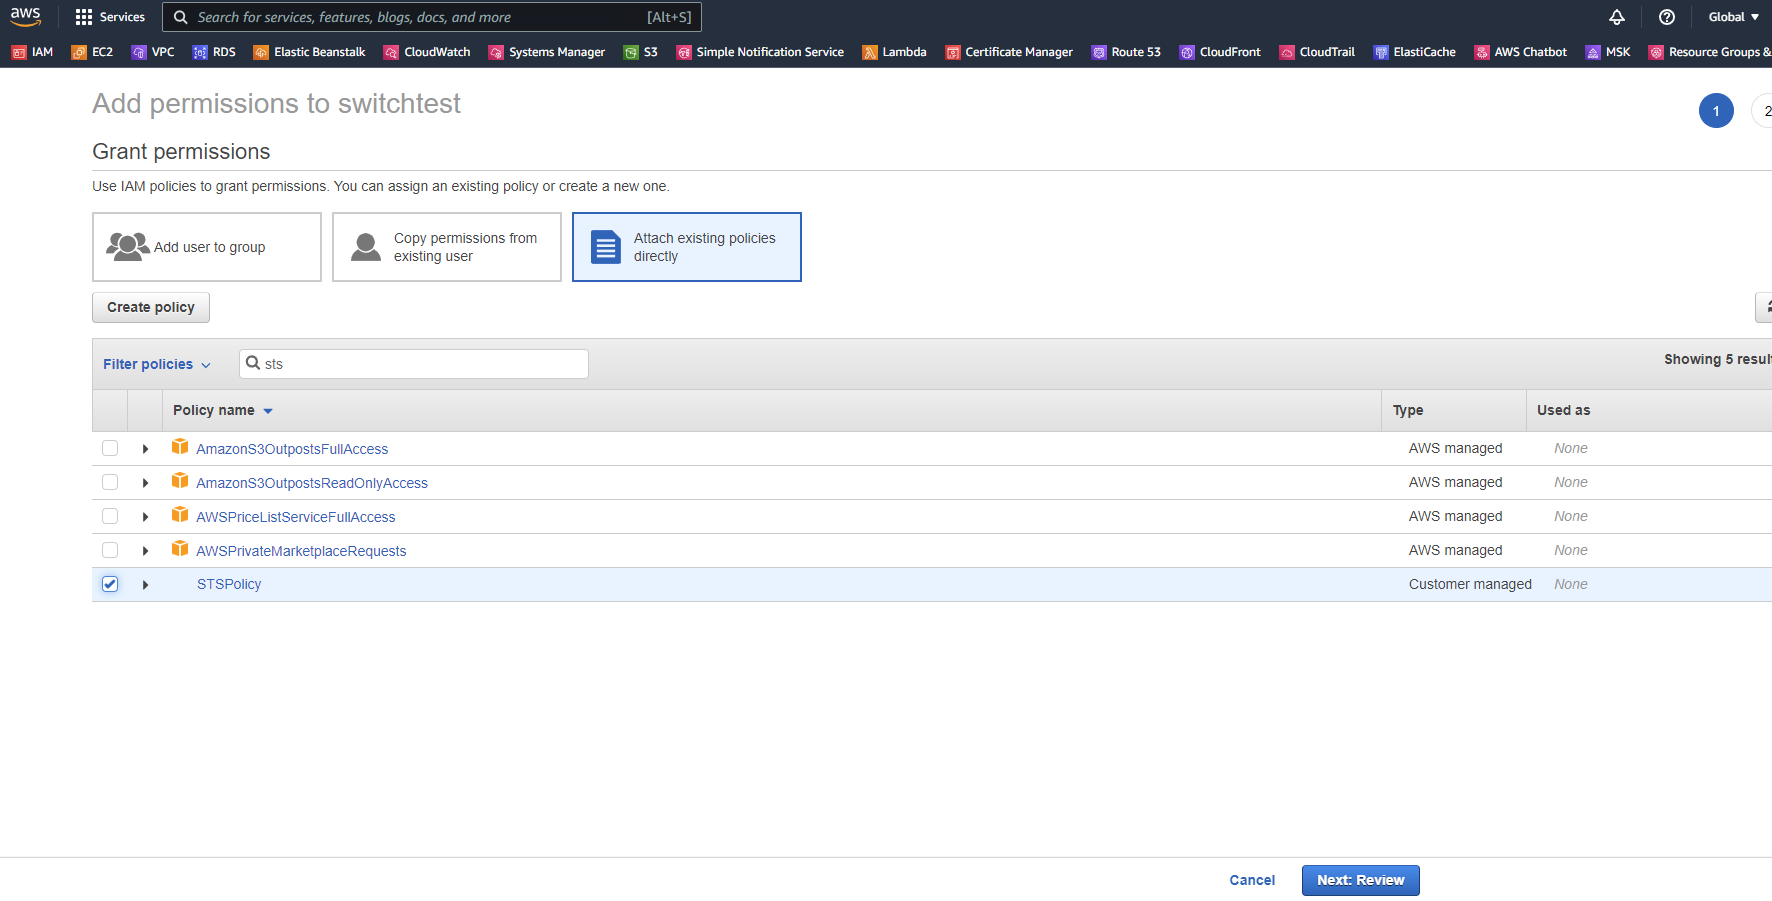This screenshot has width=1772, height=901.
Task: Open AWS Chatbot shortcut
Action: [1520, 52]
